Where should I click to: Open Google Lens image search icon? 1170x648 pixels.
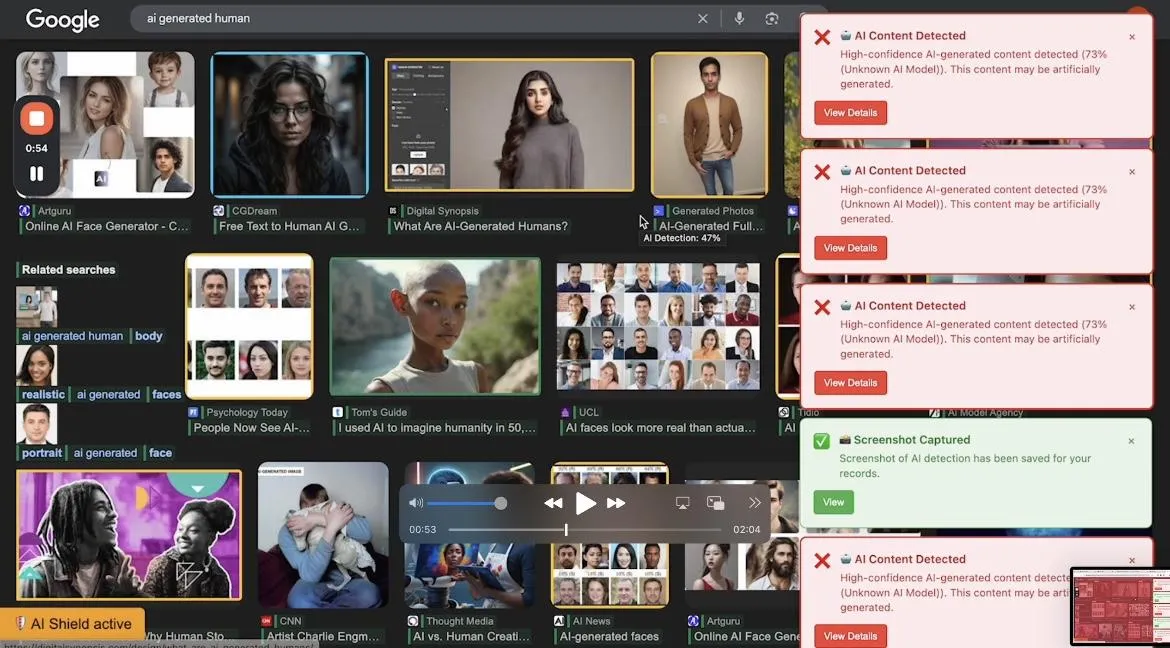[772, 19]
